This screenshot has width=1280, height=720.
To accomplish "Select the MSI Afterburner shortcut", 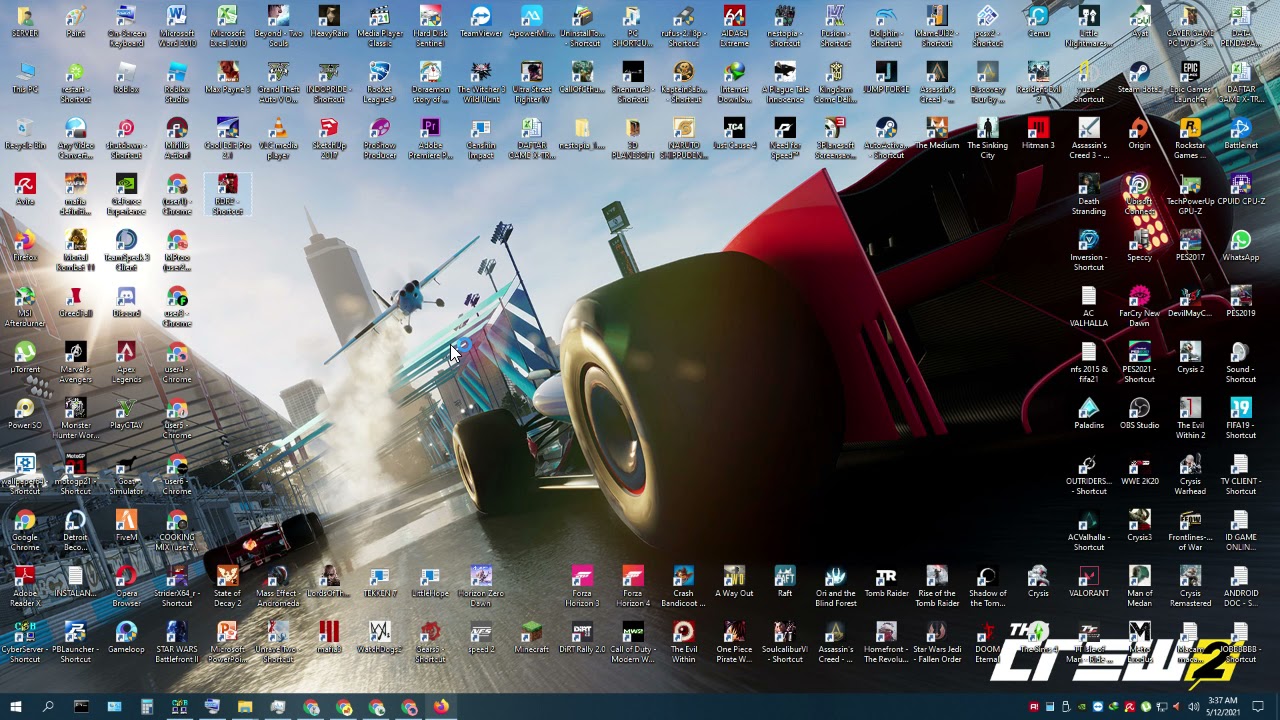I will coord(25,307).
